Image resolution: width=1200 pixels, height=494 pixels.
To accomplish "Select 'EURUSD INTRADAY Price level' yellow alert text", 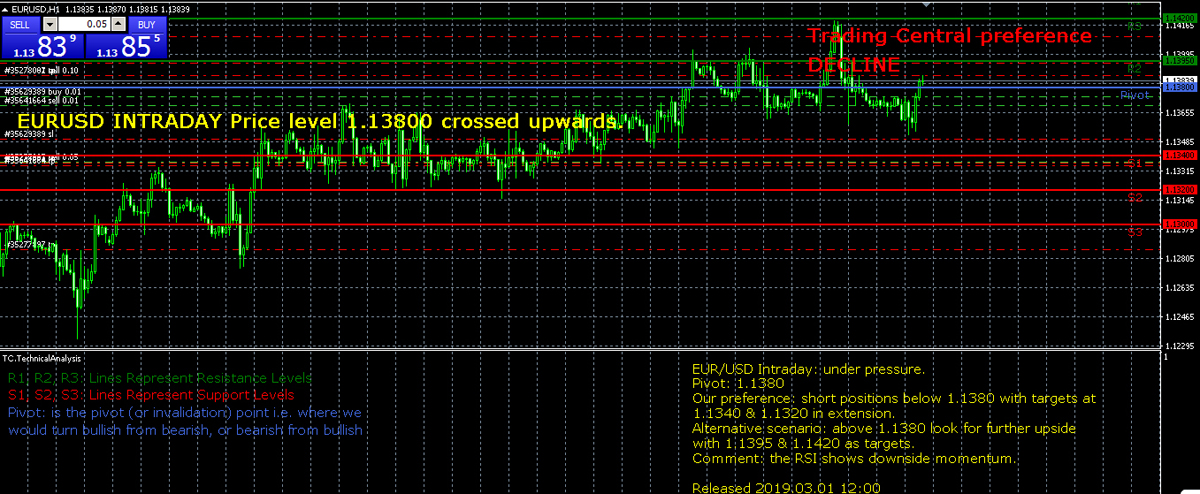I will [179, 121].
